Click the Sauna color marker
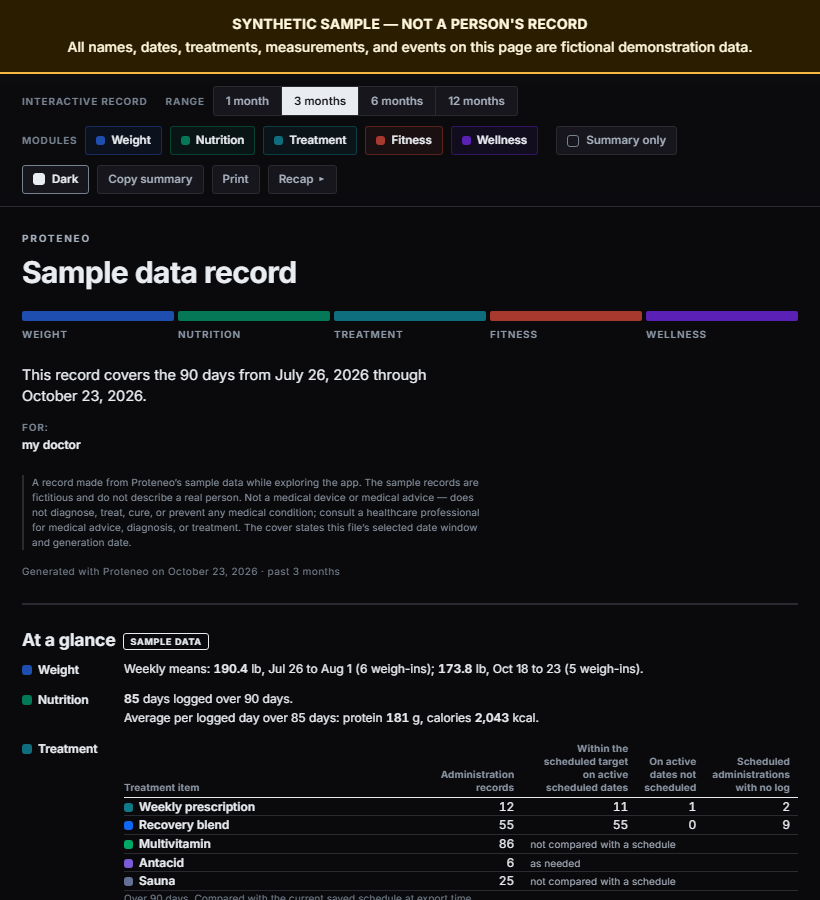The image size is (820, 900). click(x=129, y=881)
